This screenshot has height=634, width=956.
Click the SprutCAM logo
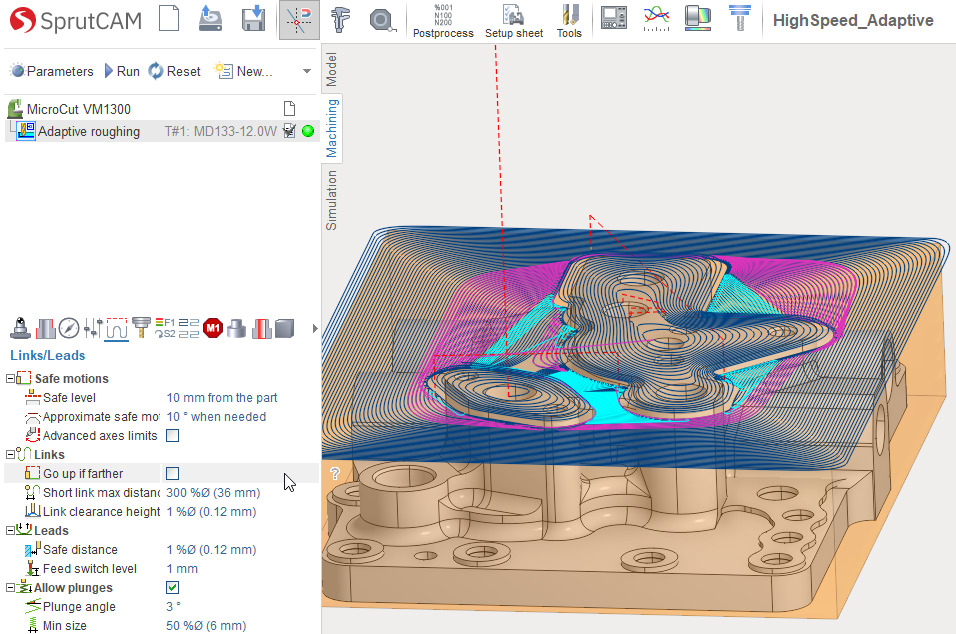pyautogui.click(x=76, y=20)
